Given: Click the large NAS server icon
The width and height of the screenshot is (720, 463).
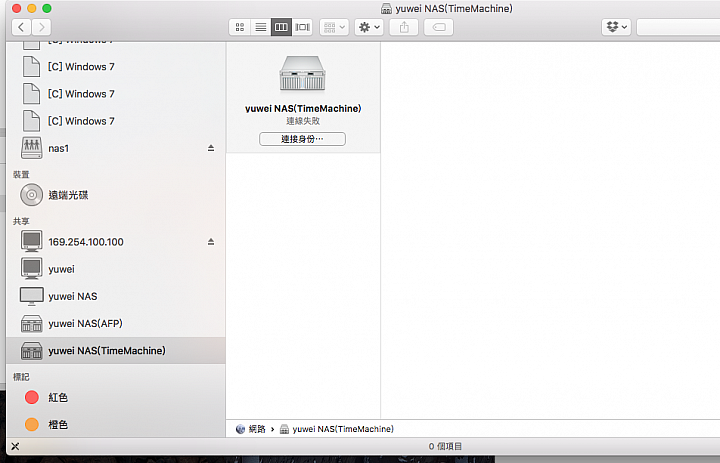Looking at the screenshot, I should pyautogui.click(x=302, y=73).
